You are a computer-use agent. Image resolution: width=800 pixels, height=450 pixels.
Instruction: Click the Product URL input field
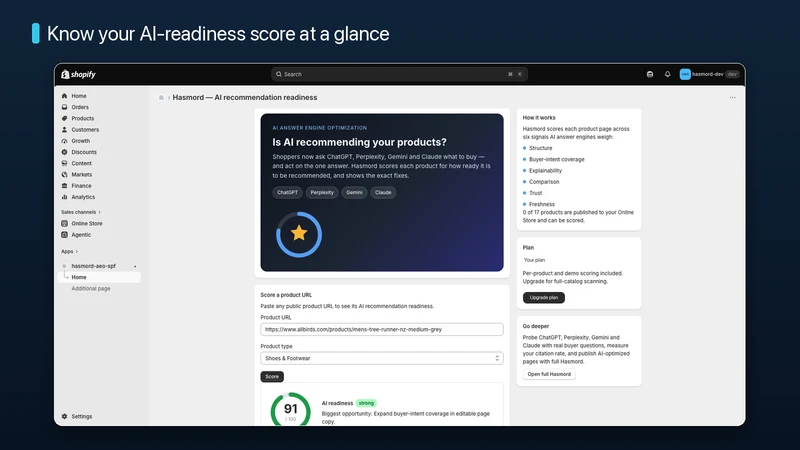(382, 330)
